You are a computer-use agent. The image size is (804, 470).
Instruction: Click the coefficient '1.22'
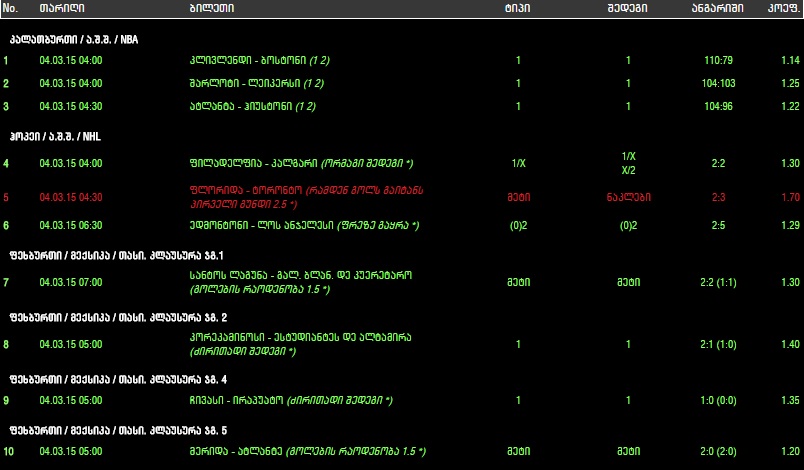(x=790, y=106)
